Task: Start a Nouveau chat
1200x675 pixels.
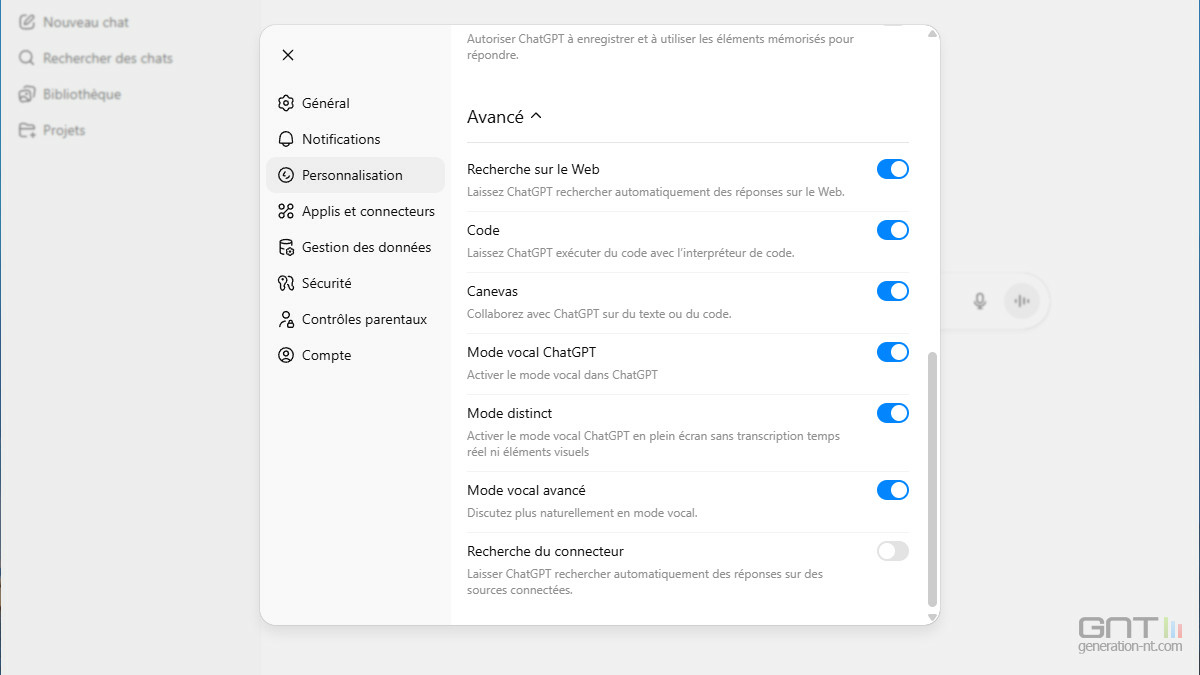Action: pyautogui.click(x=85, y=22)
